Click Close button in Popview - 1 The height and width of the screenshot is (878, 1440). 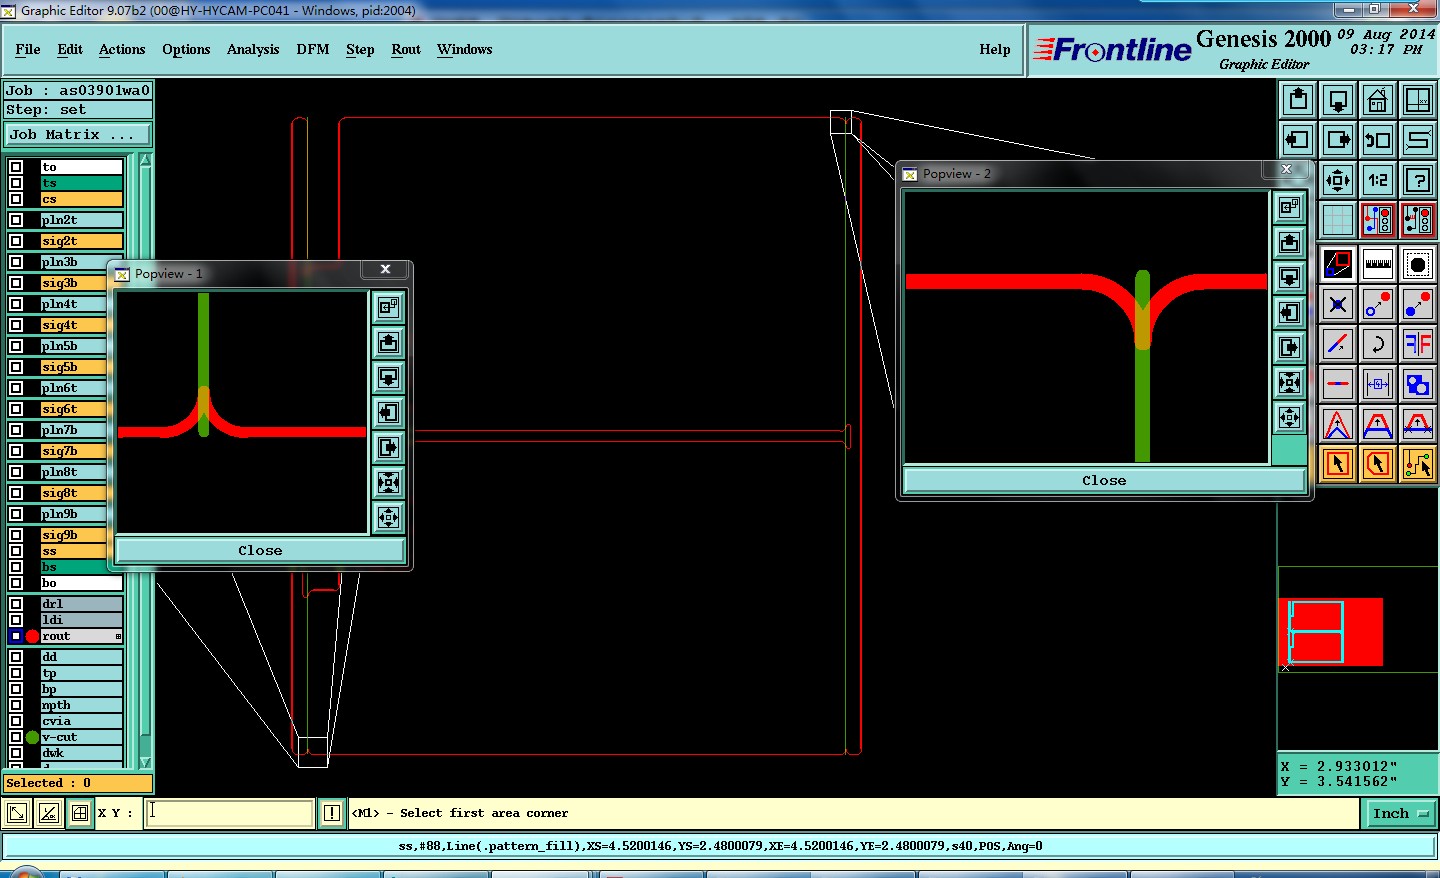pos(260,550)
